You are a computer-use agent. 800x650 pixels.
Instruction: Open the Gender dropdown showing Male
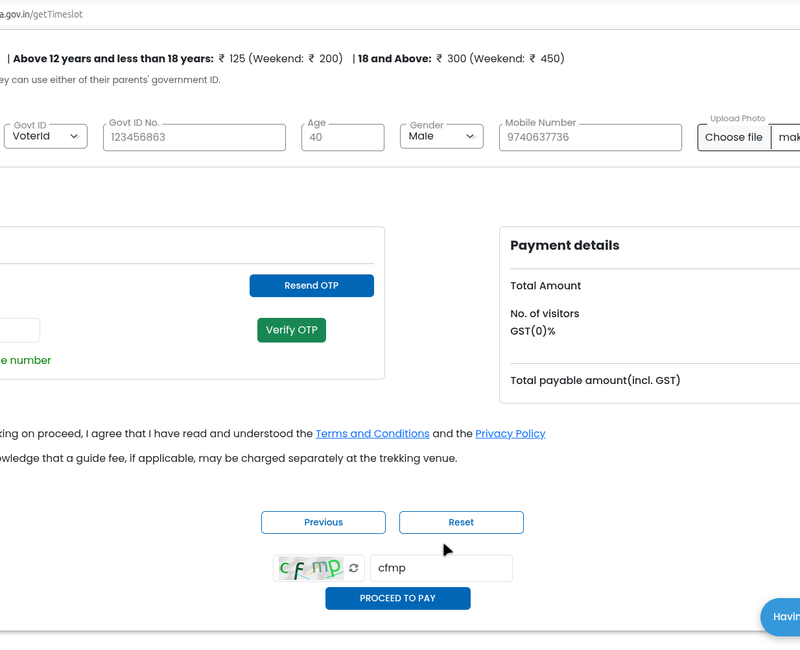pyautogui.click(x=441, y=136)
